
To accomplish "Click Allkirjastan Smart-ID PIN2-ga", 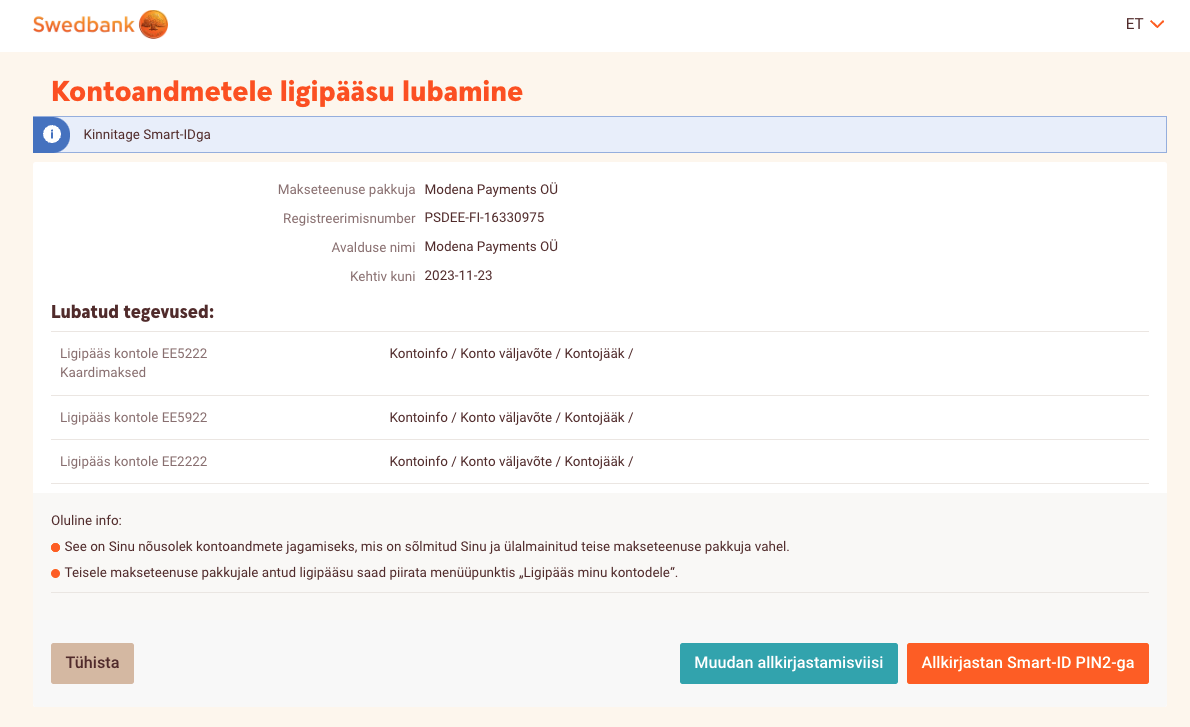I will [1028, 662].
